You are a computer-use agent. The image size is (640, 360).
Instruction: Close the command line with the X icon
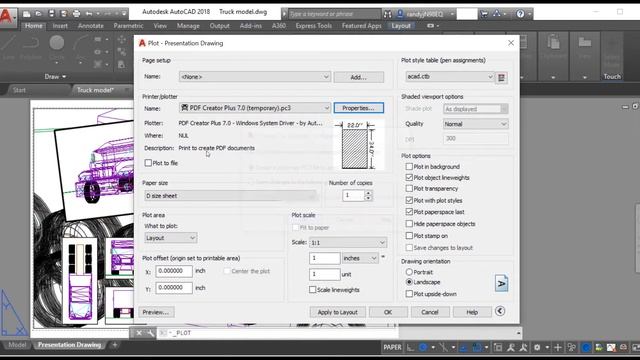point(139,333)
